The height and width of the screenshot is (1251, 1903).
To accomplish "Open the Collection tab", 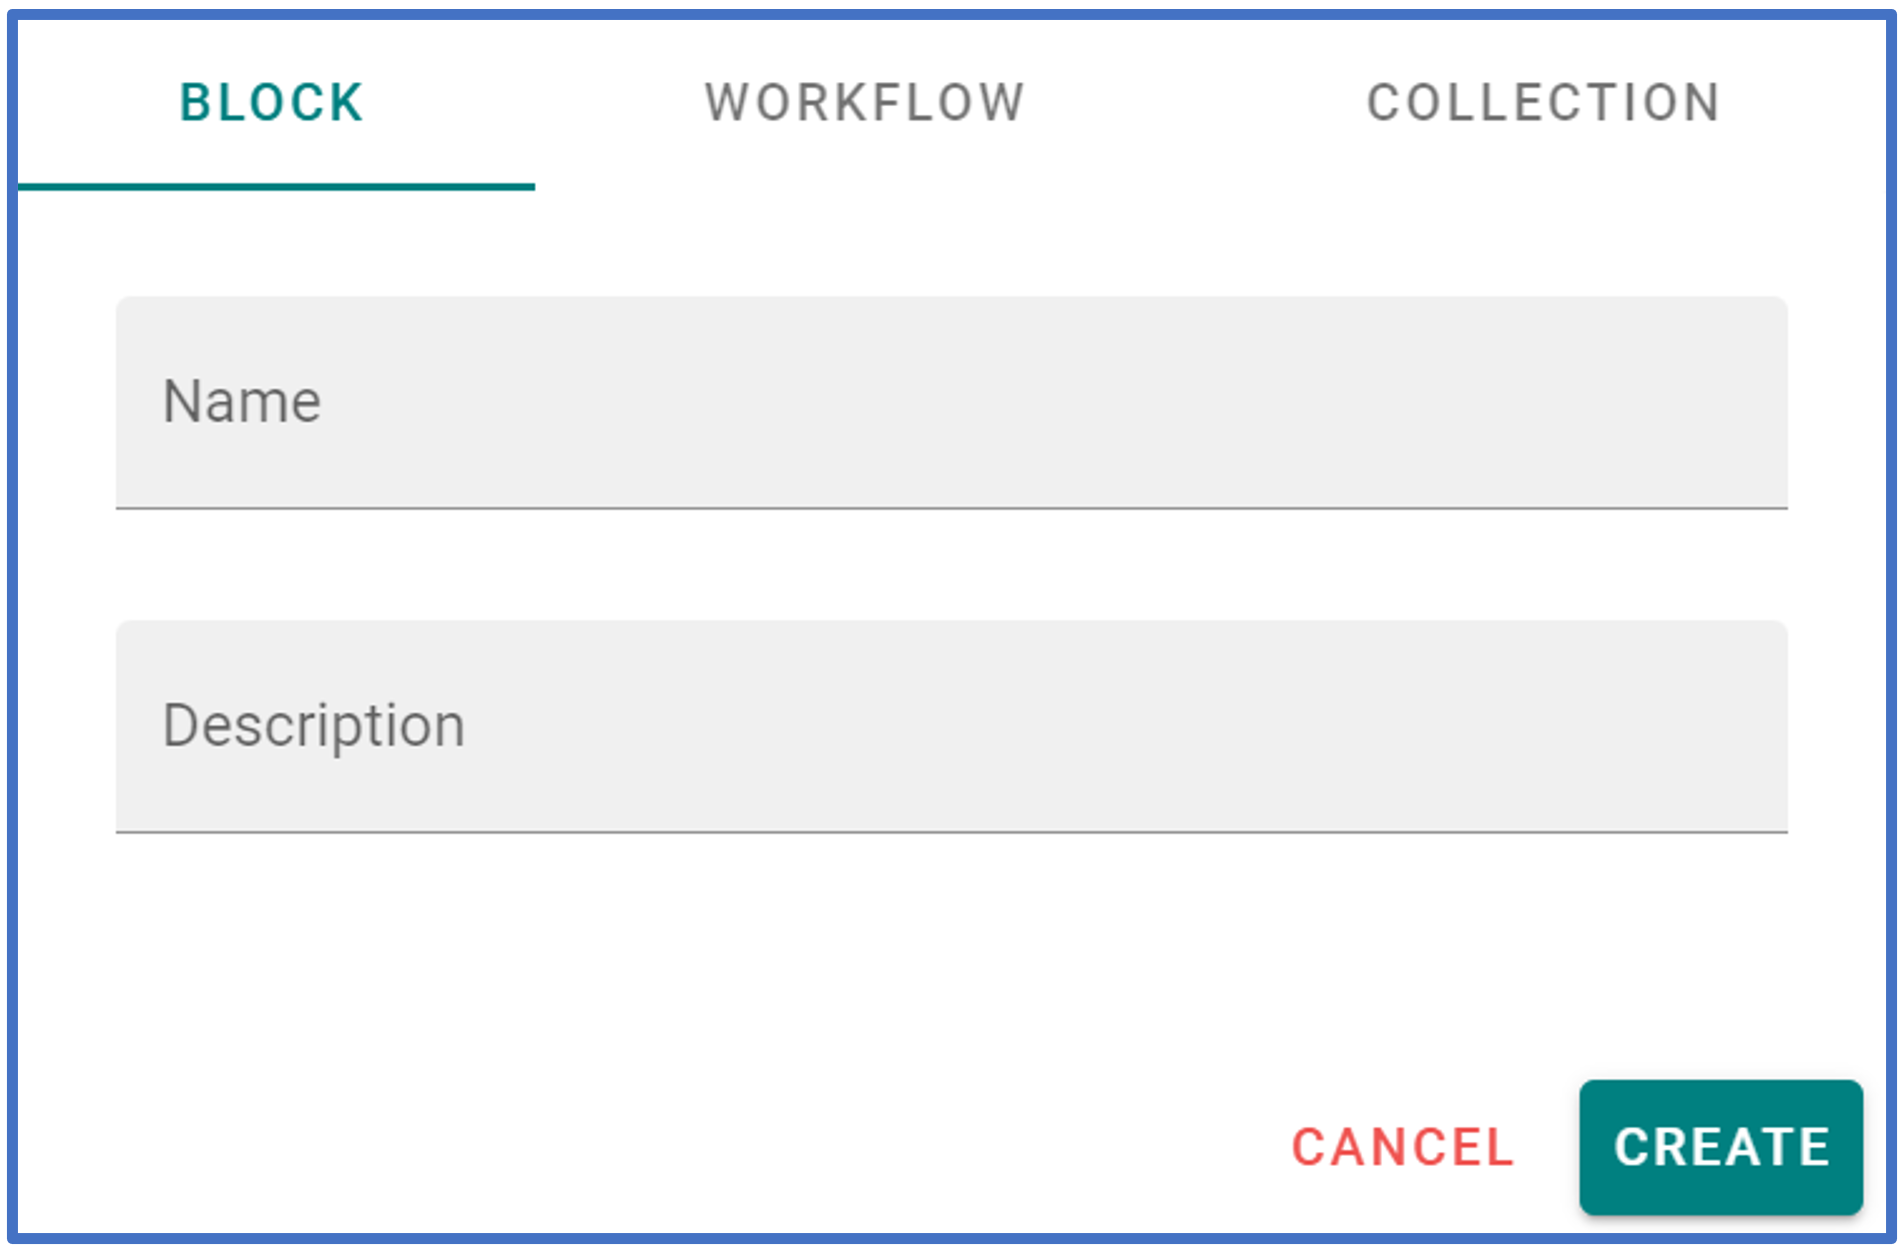I will tap(1543, 103).
